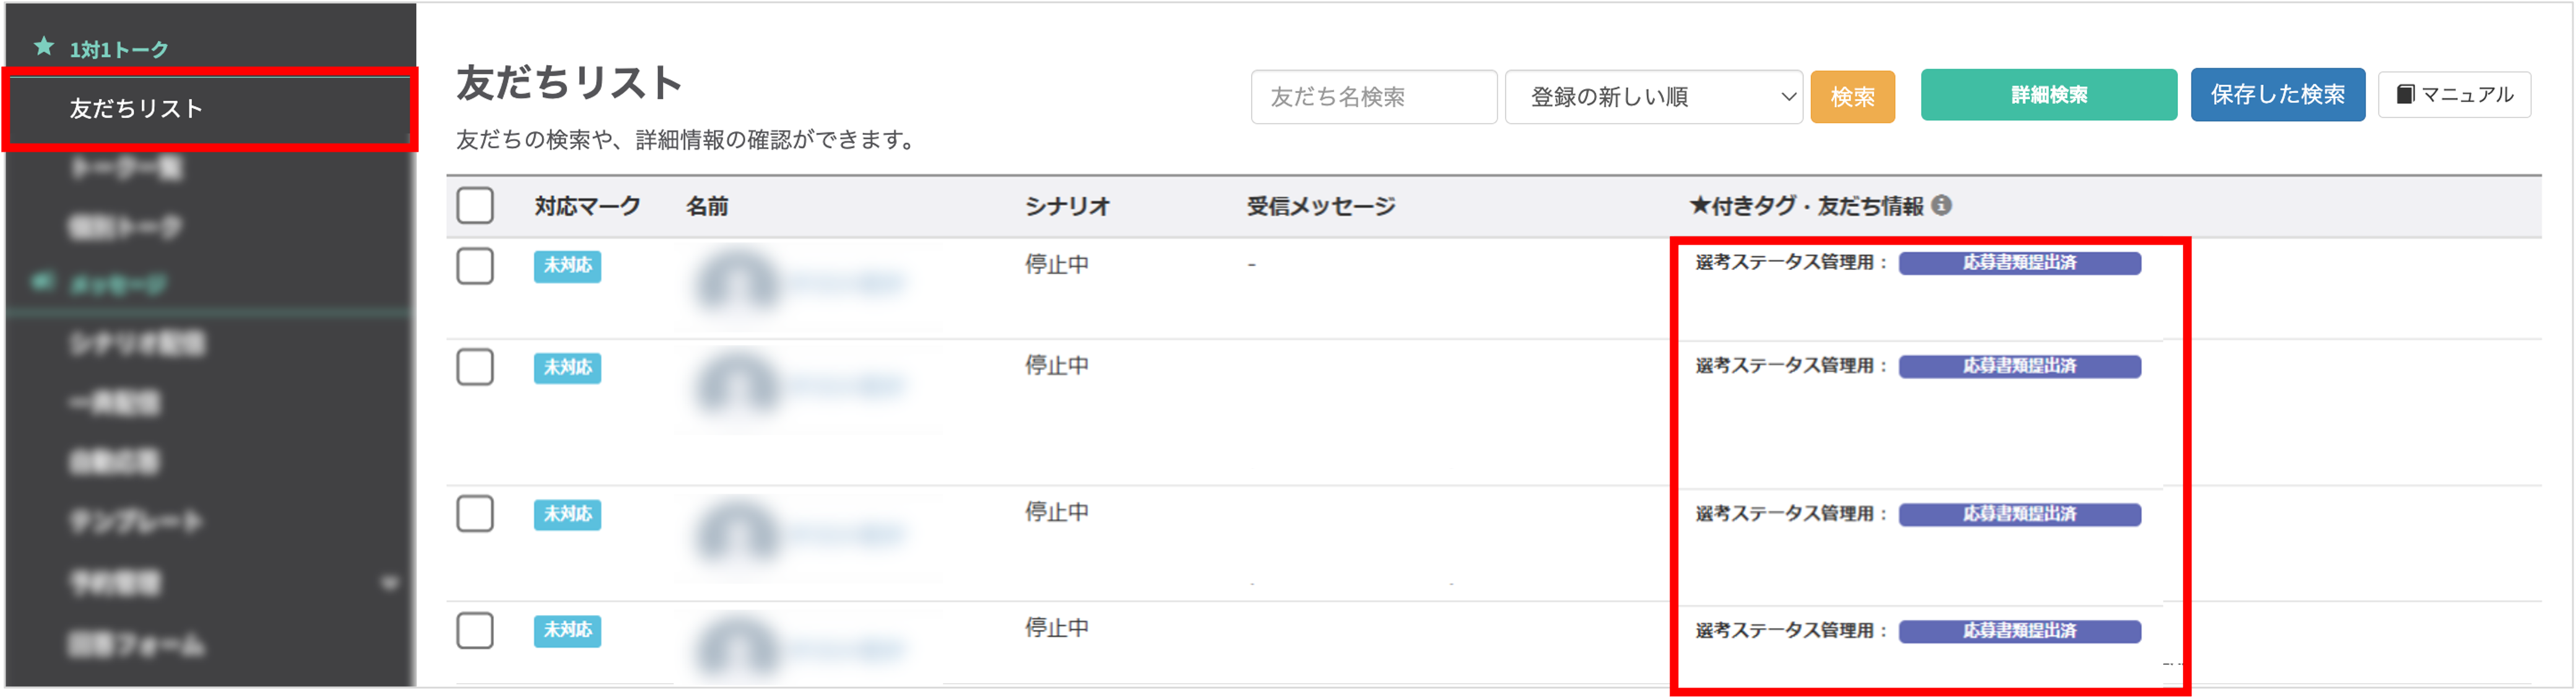Click the info icon next to 友だち情報
Image resolution: width=2576 pixels, height=698 pixels.
point(1941,205)
